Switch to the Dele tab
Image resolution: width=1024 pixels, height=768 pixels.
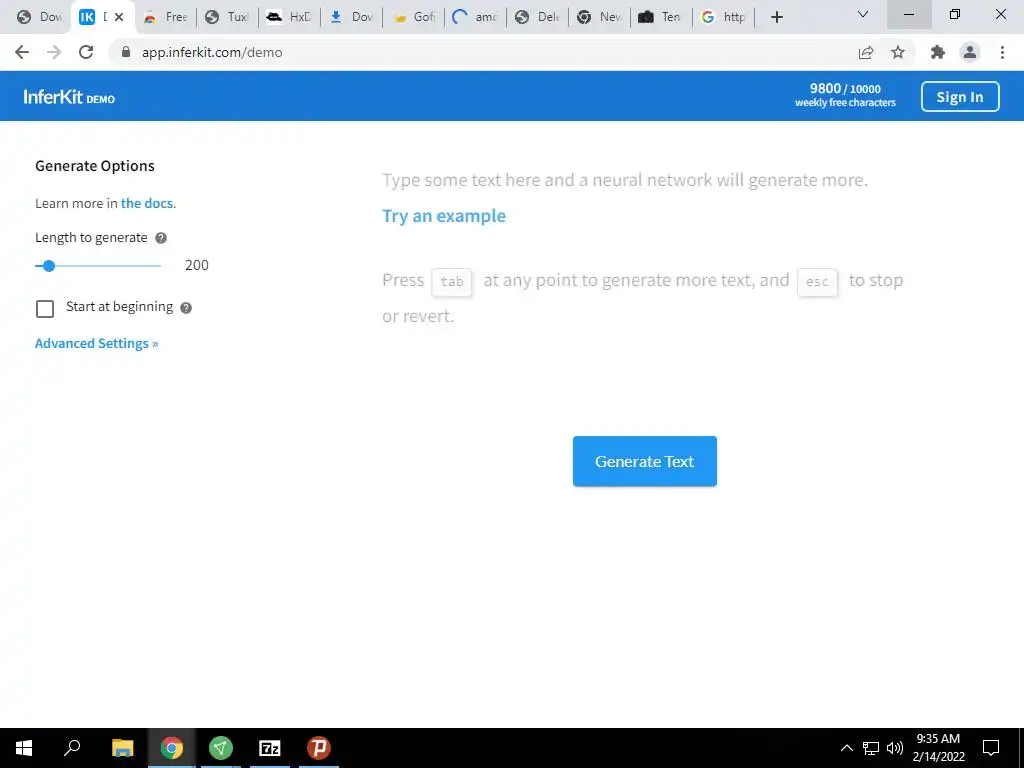pyautogui.click(x=538, y=17)
